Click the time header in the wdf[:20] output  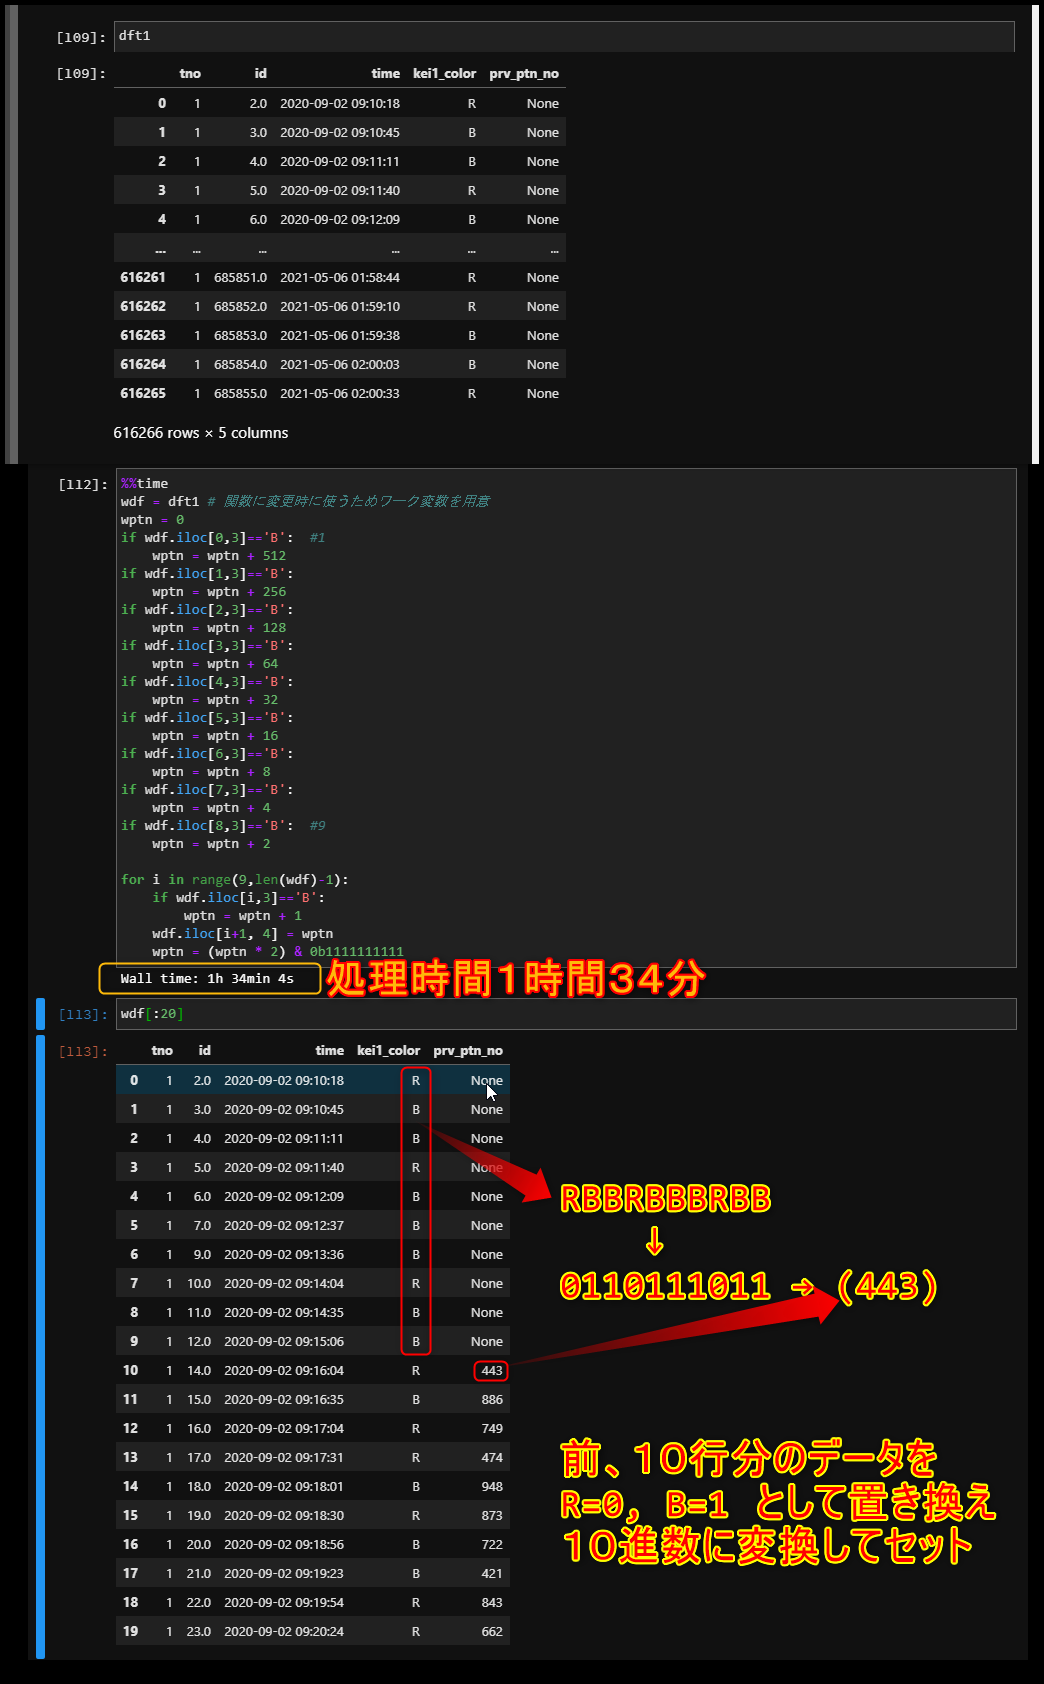329,1051
